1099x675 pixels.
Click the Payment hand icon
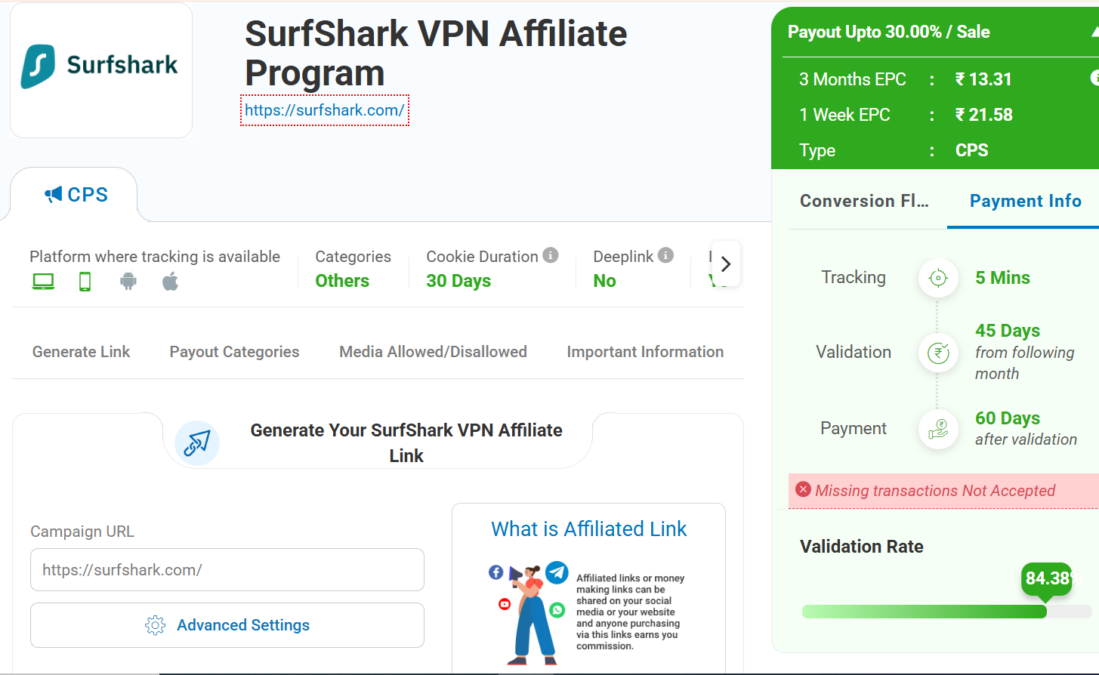(x=938, y=429)
